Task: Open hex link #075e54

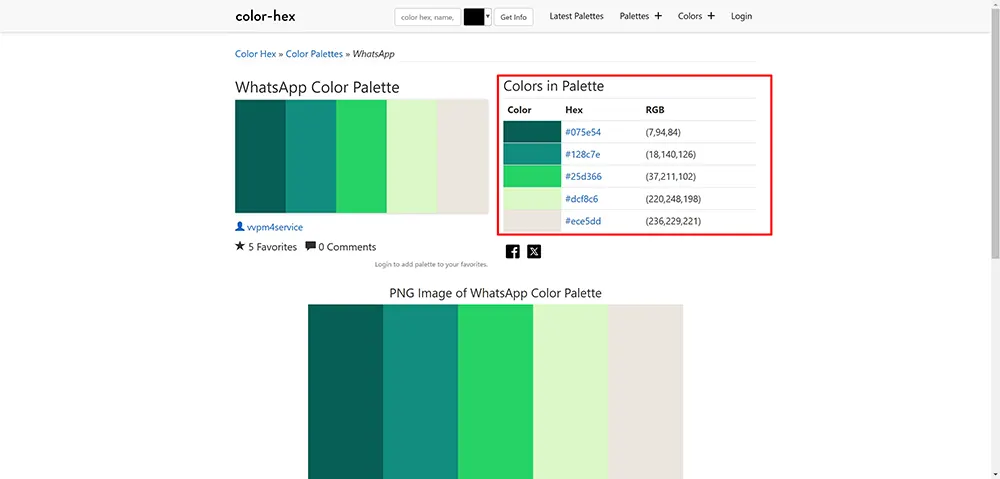Action: 583,133
